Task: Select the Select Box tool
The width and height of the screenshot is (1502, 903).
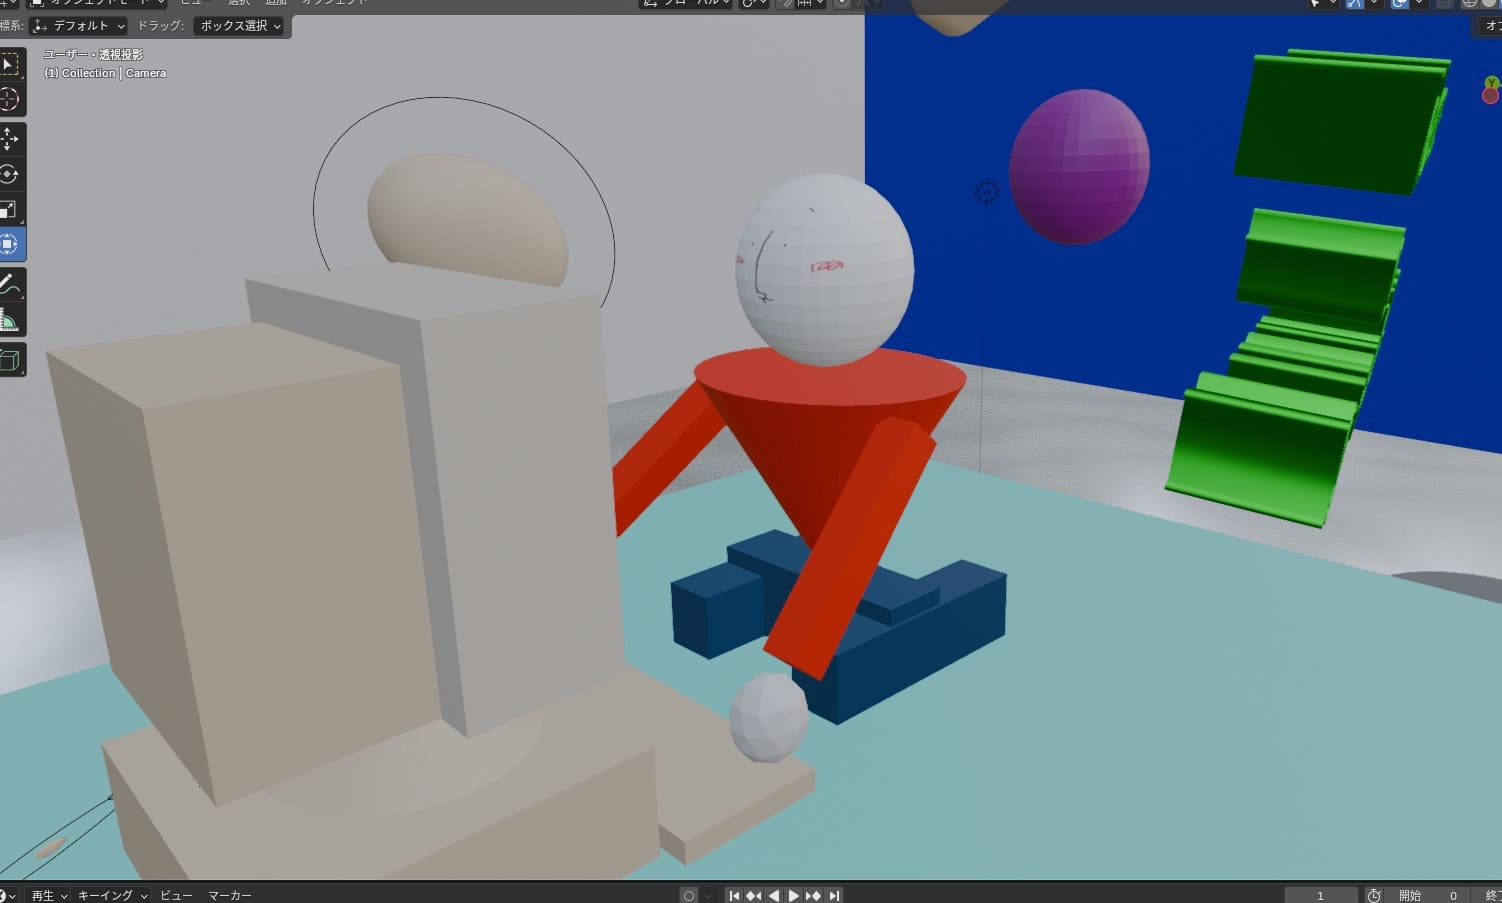Action: [10, 65]
